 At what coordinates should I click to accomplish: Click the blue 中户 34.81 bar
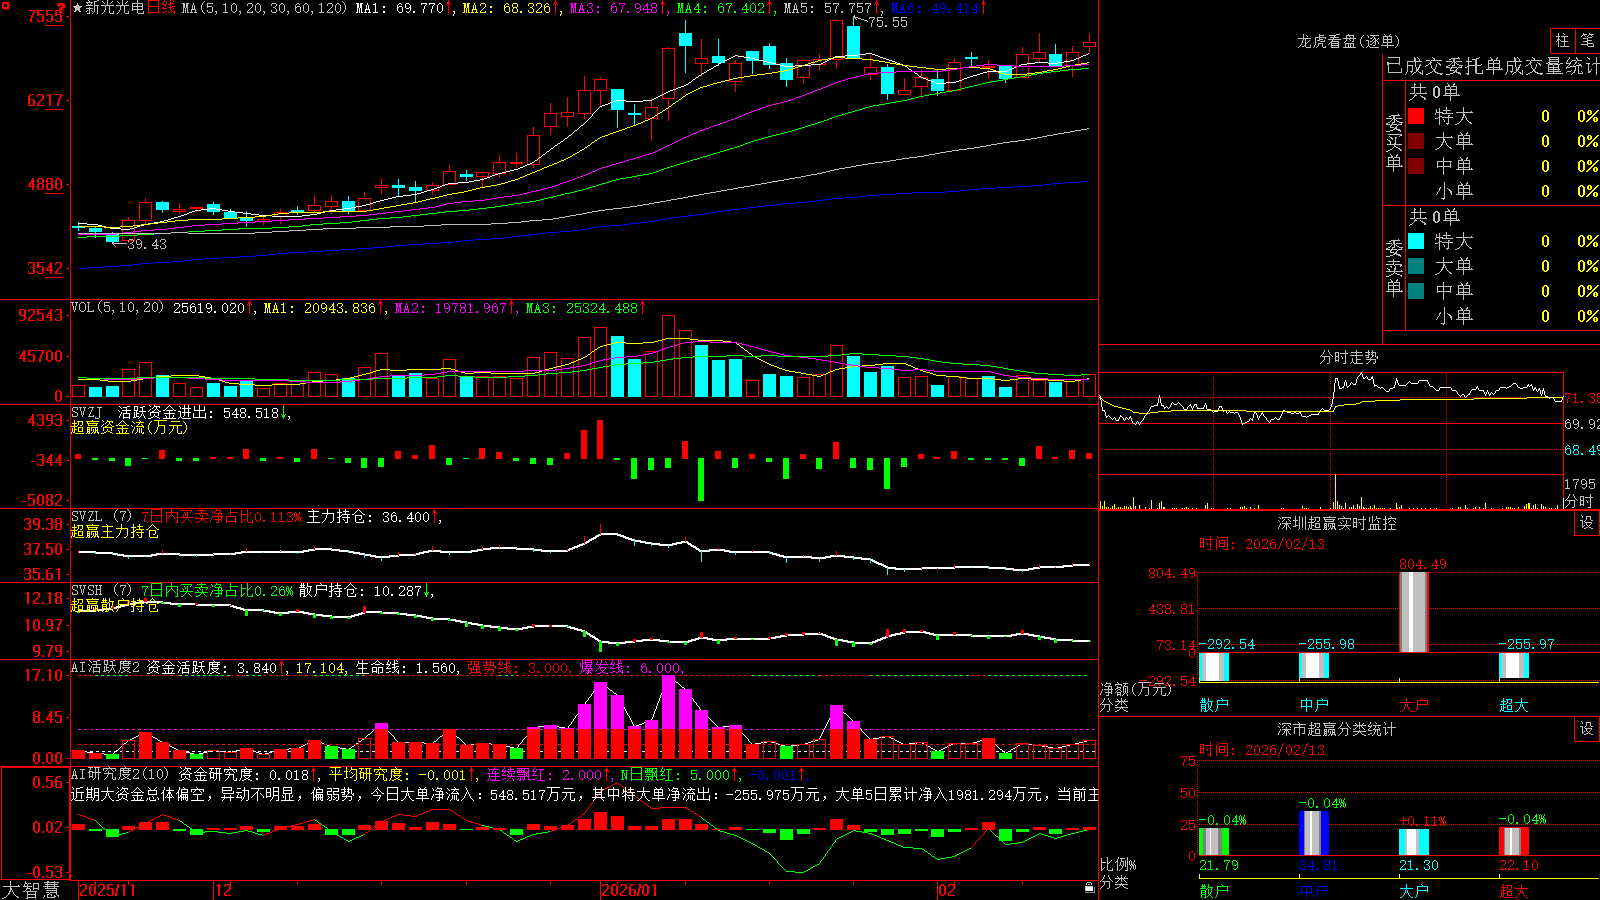[x=1314, y=833]
